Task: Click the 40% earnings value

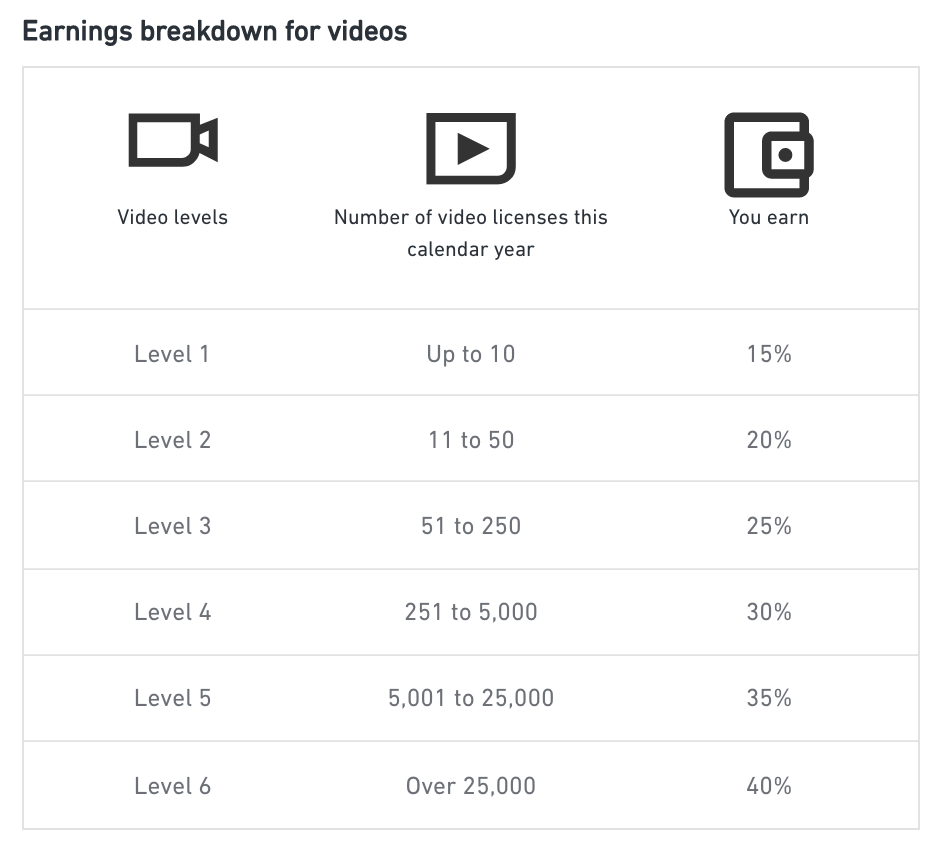Action: [x=768, y=786]
